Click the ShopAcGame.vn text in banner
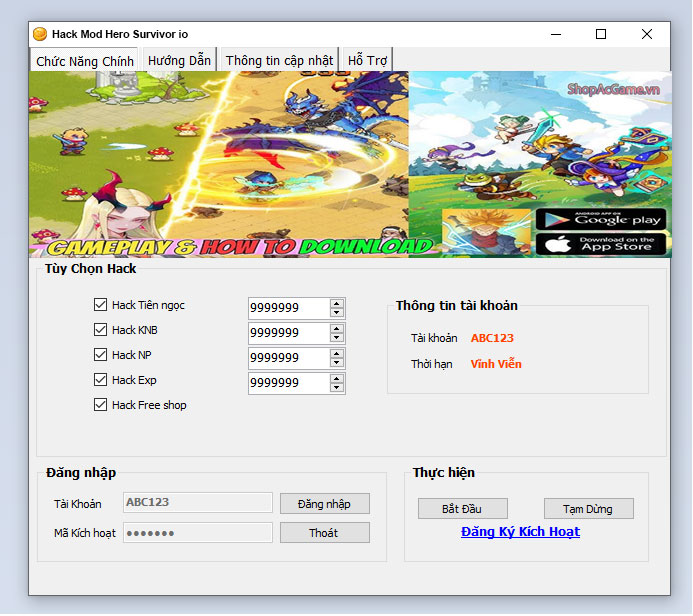Viewport: 693px width, 616px height. click(x=613, y=90)
